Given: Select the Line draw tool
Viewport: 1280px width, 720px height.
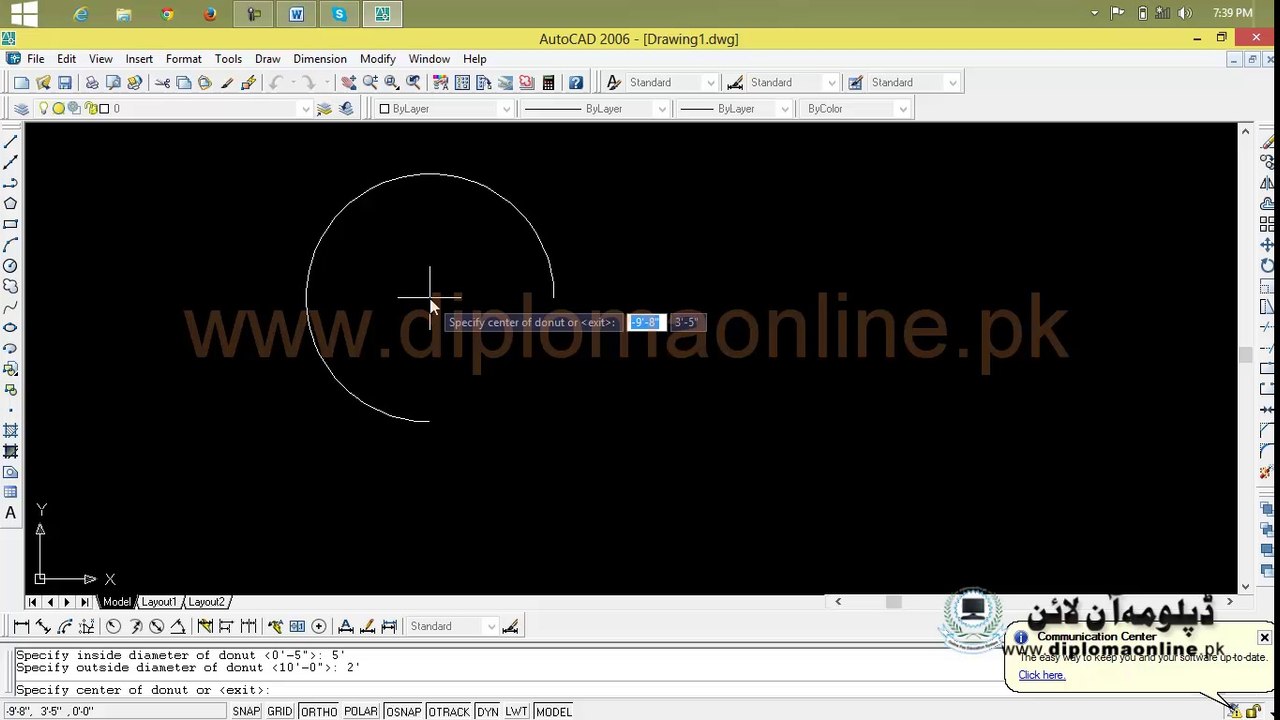Looking at the screenshot, I should click(11, 142).
